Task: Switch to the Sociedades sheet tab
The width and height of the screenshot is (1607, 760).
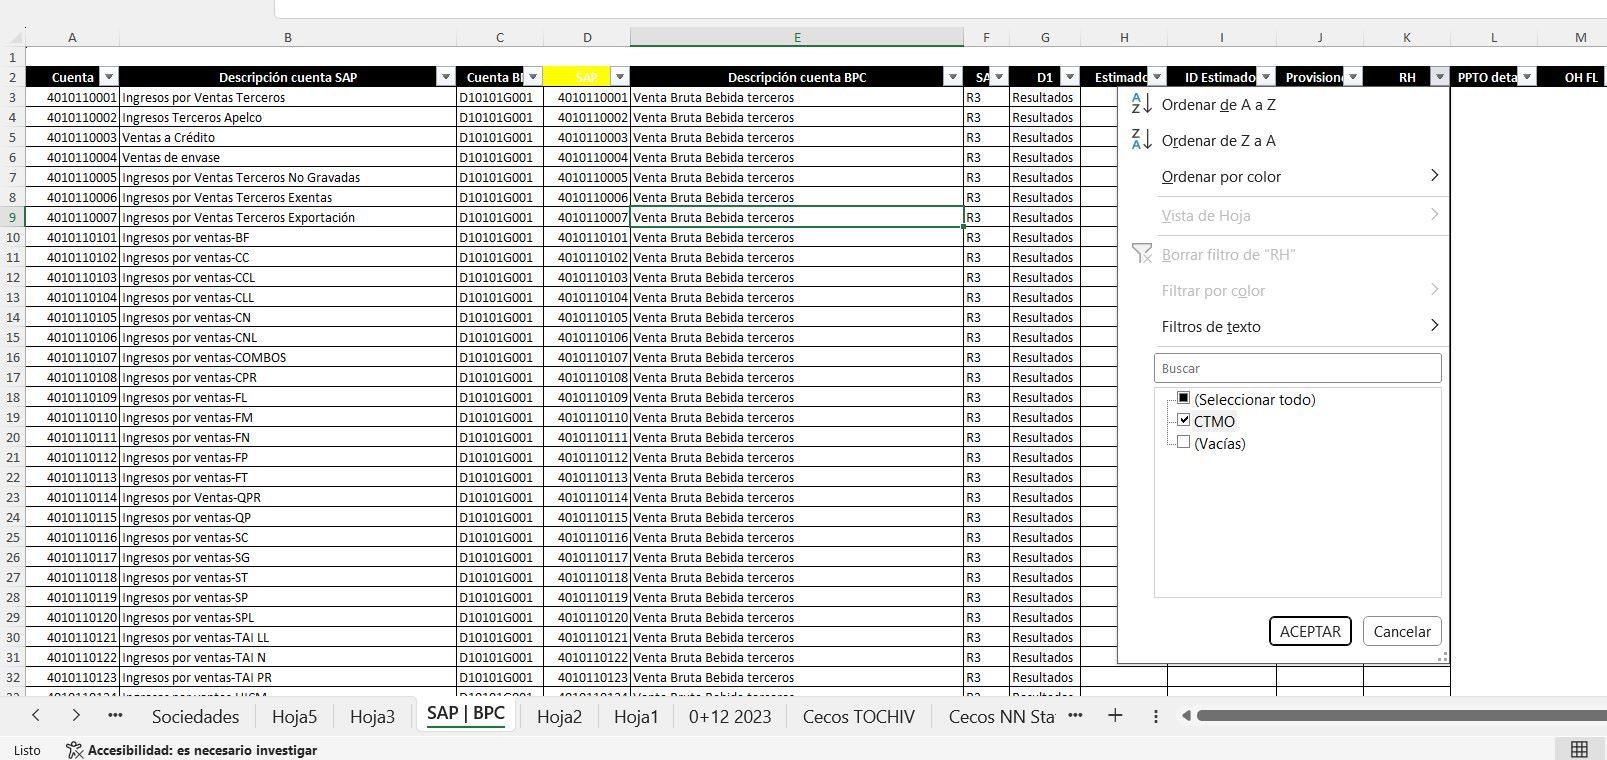Action: 195,716
